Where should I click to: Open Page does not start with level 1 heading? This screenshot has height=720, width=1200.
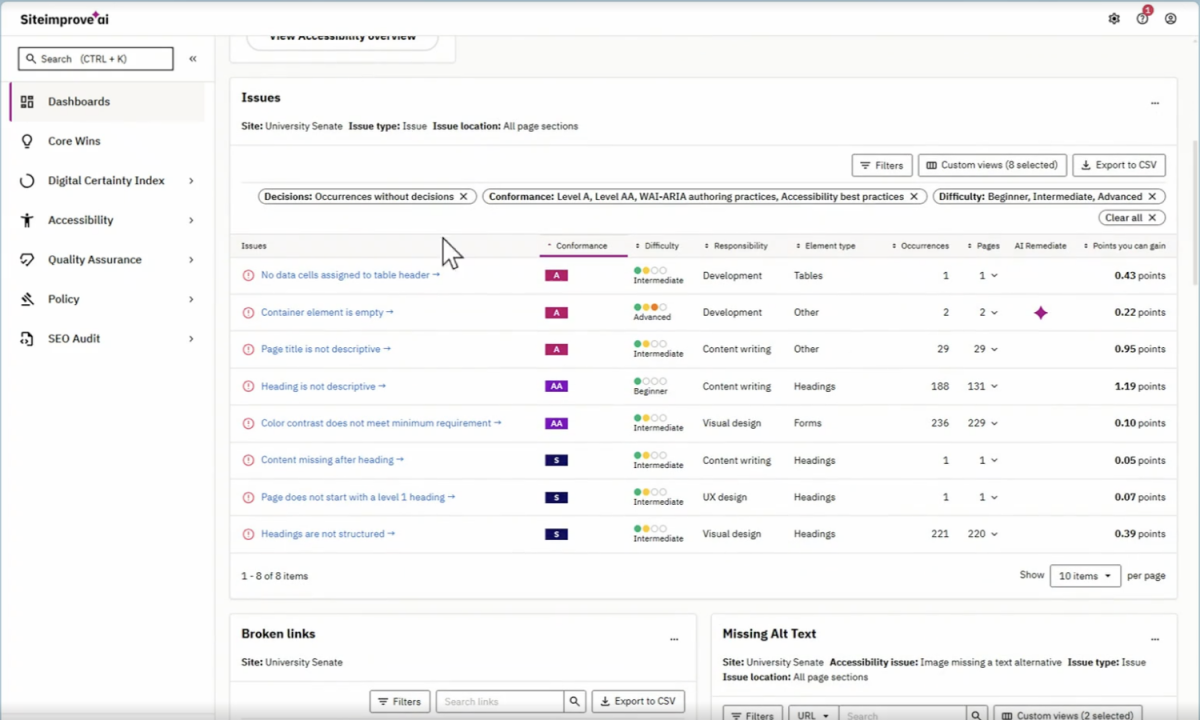[x=358, y=497]
